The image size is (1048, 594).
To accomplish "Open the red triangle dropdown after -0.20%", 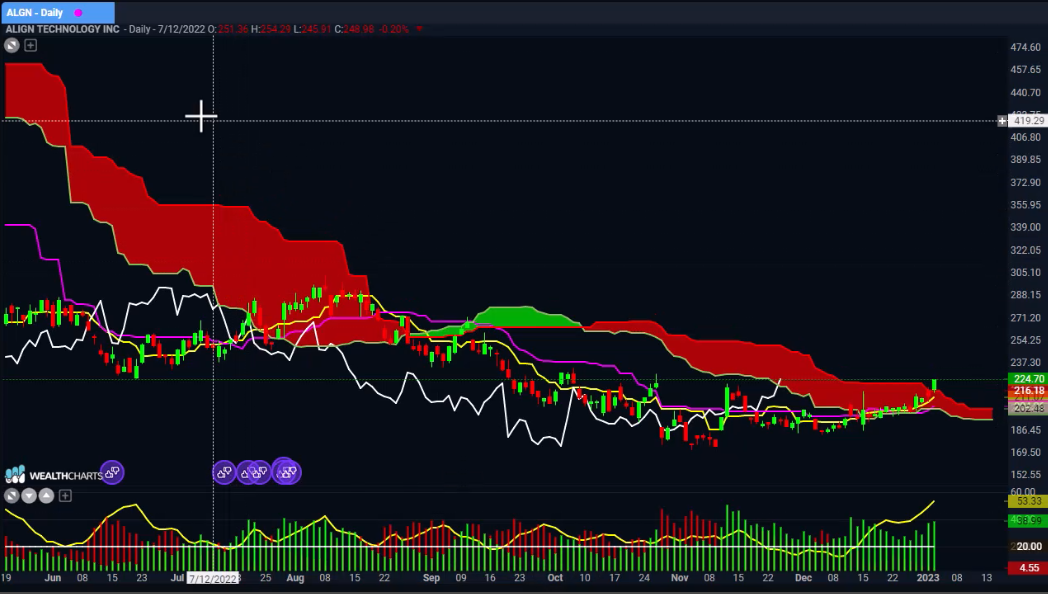I will pos(420,29).
